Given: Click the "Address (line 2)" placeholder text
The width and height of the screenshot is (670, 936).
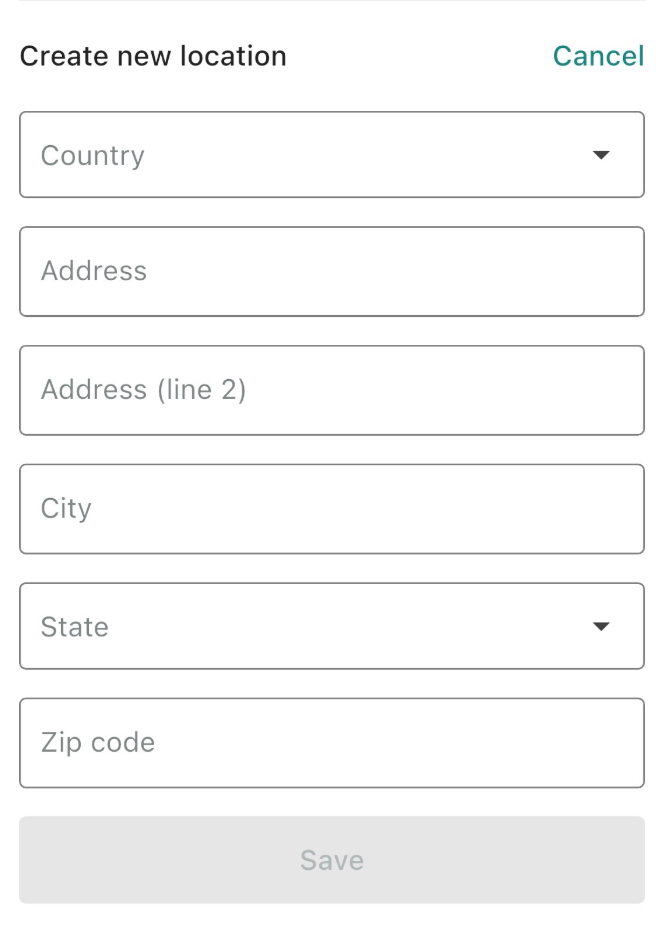Looking at the screenshot, I should (x=143, y=390).
